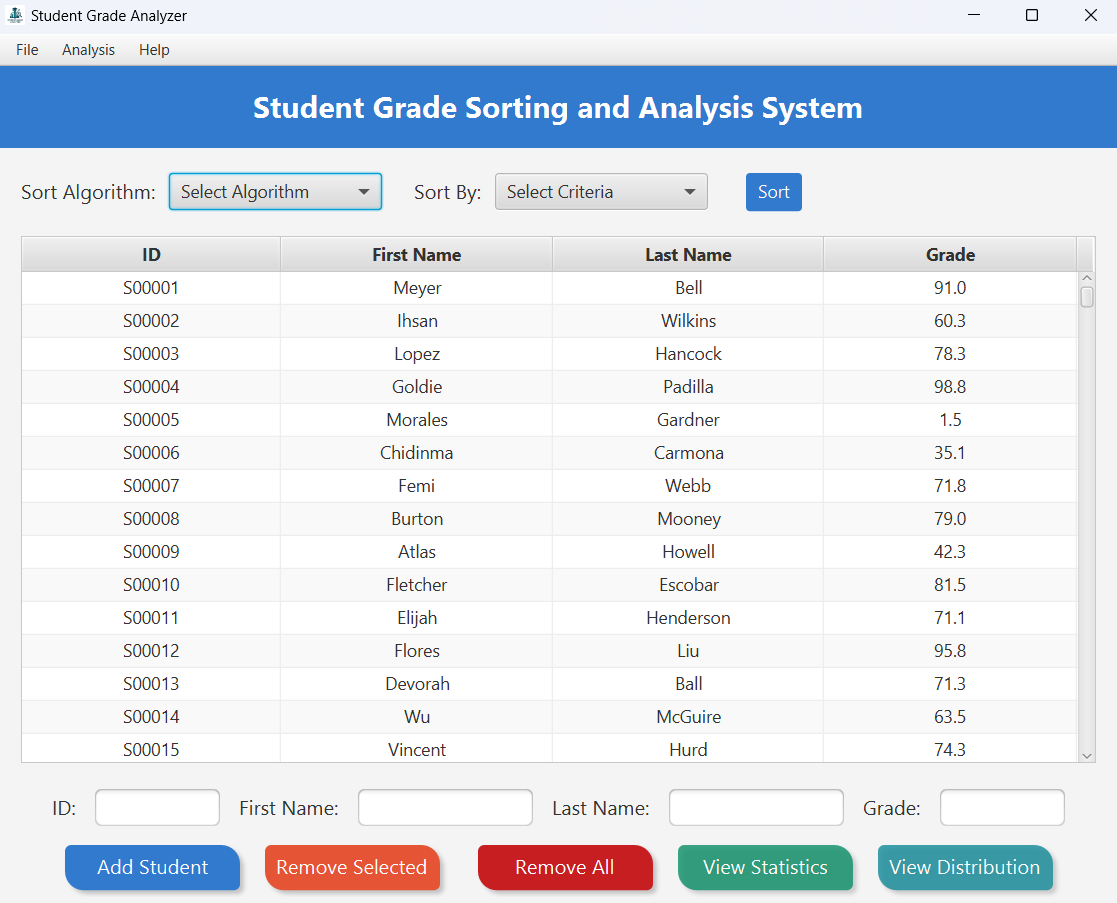Click the ID input field
The image size is (1117, 903).
(x=157, y=807)
